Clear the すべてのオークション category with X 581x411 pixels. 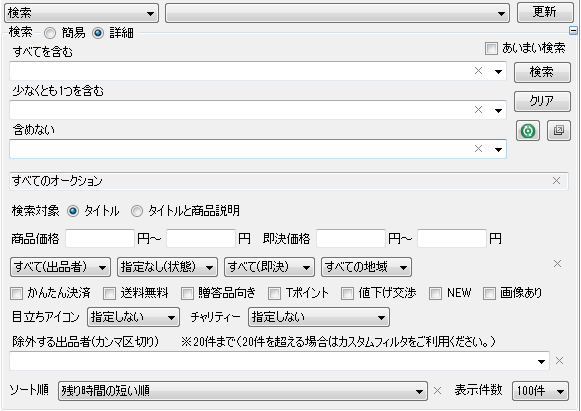point(556,180)
